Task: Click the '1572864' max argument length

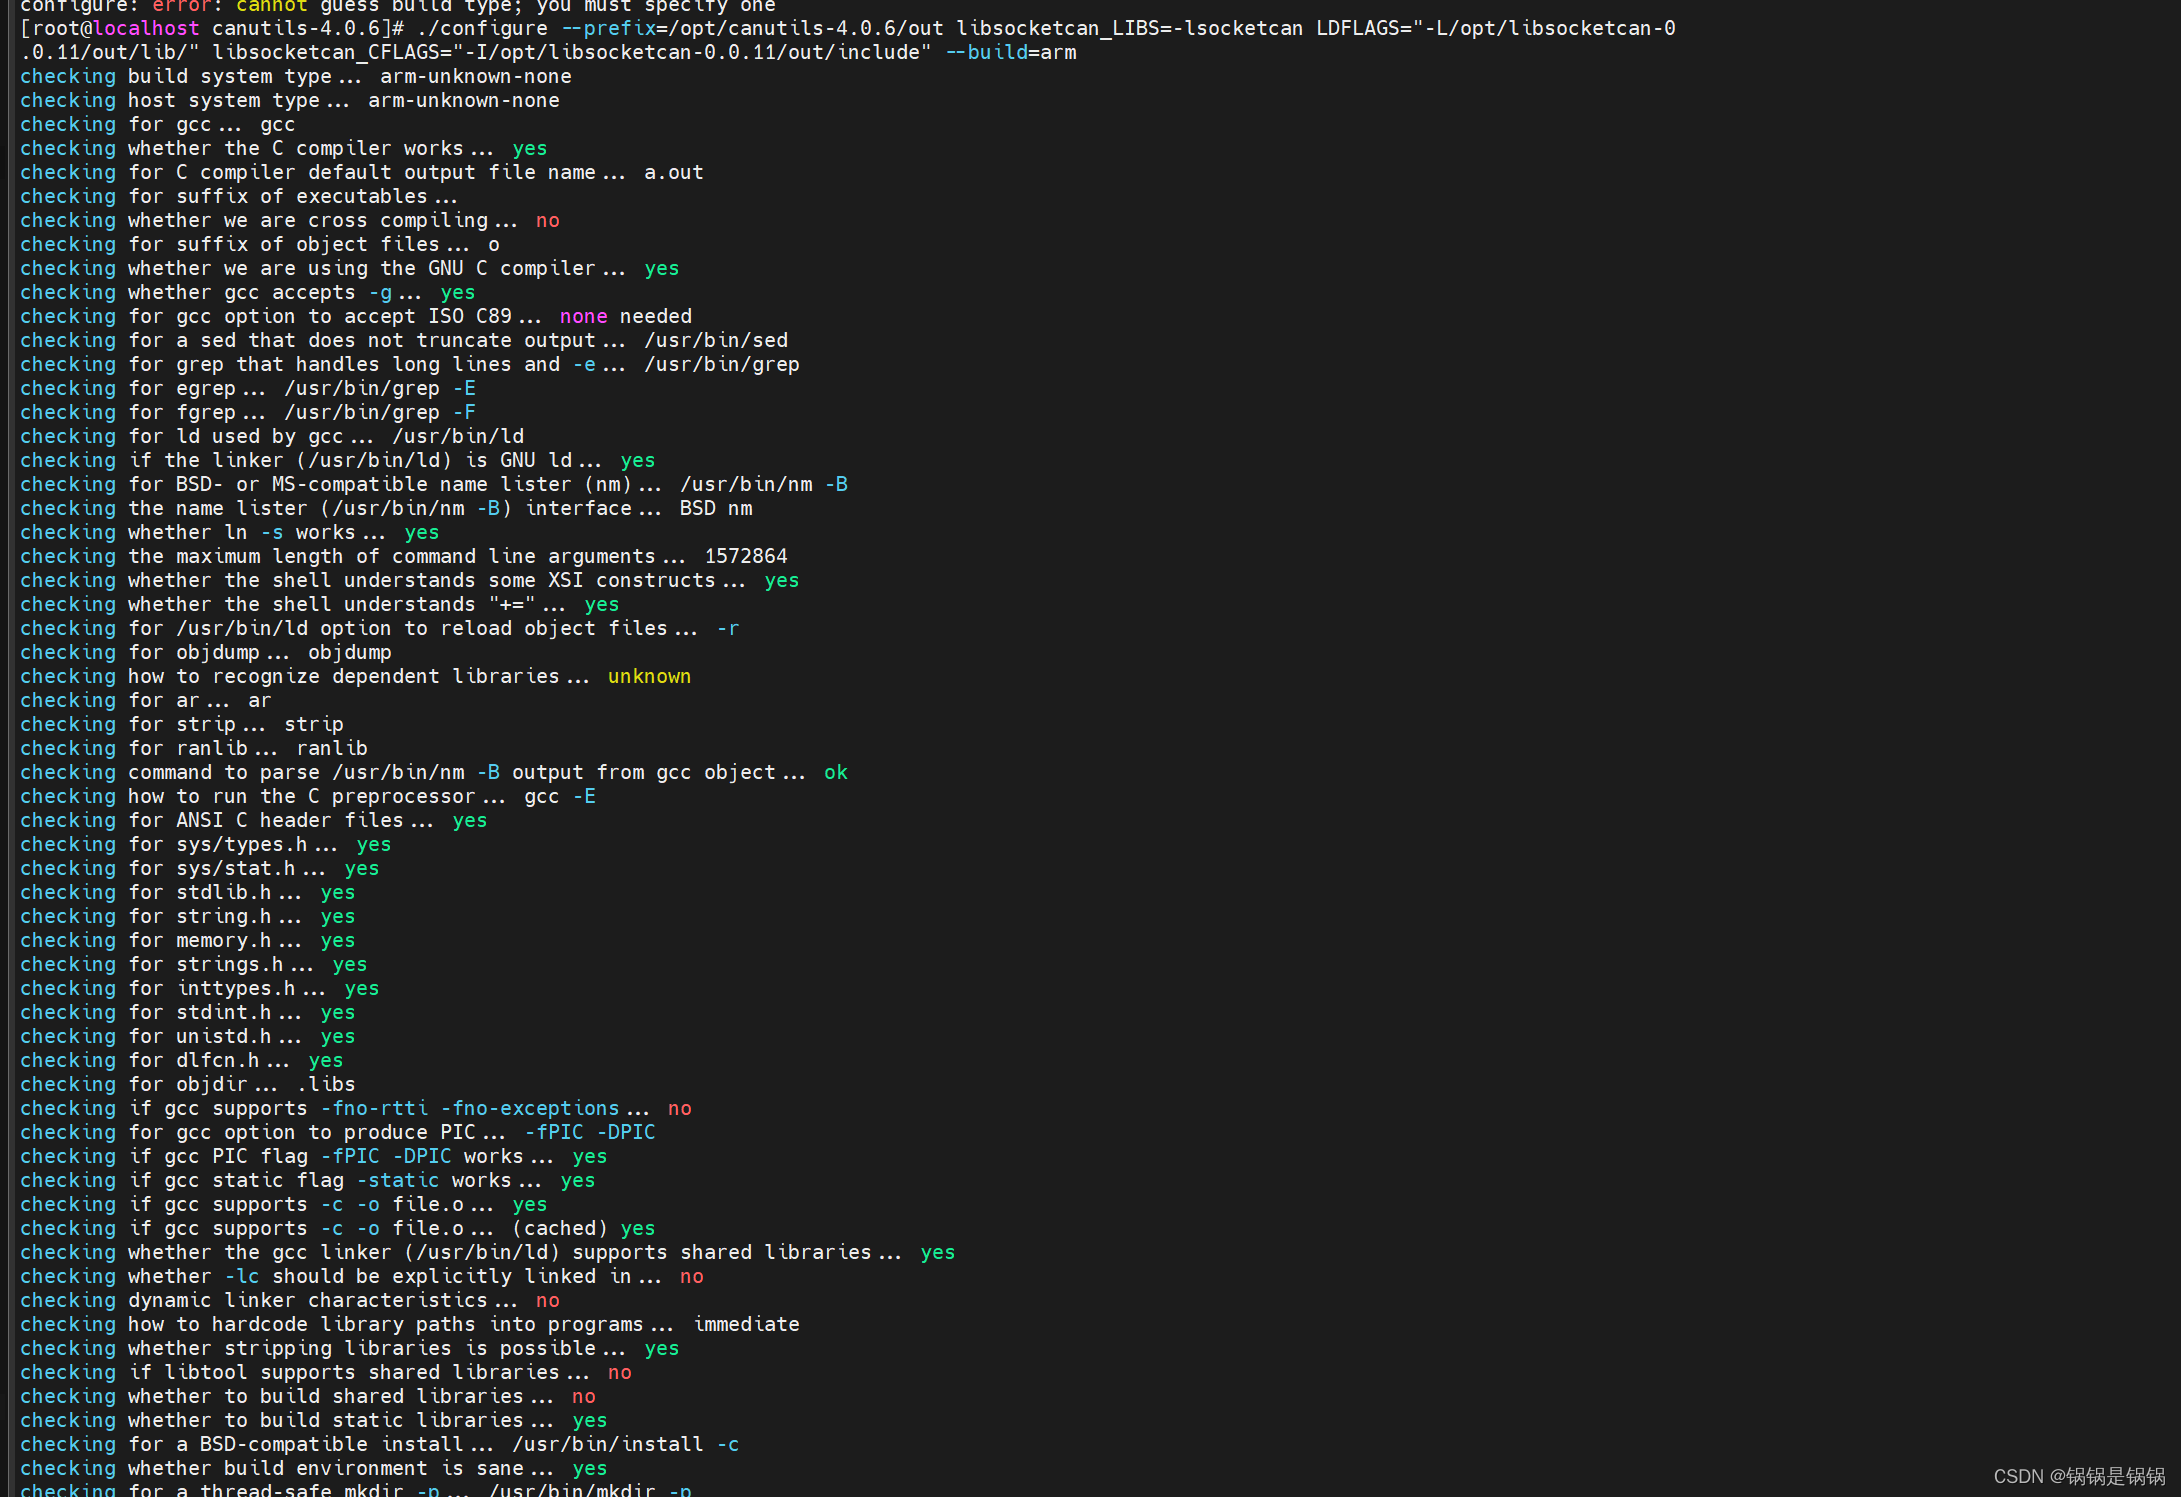Action: click(x=746, y=556)
